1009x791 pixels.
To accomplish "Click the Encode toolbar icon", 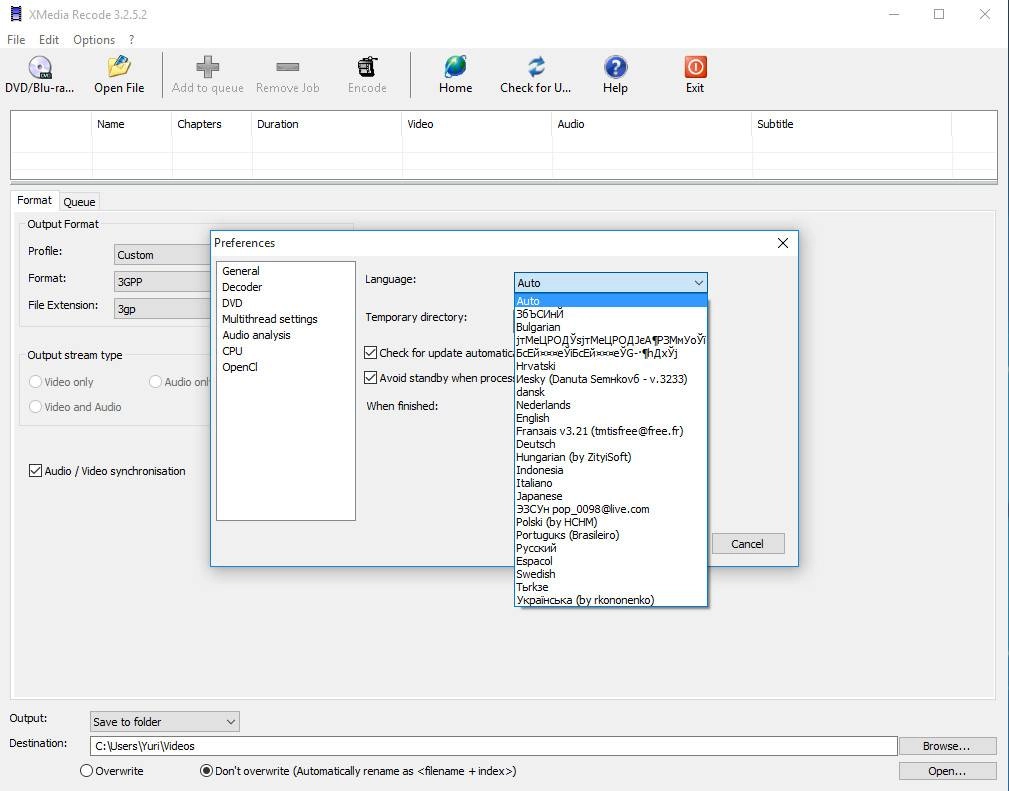I will pyautogui.click(x=367, y=68).
